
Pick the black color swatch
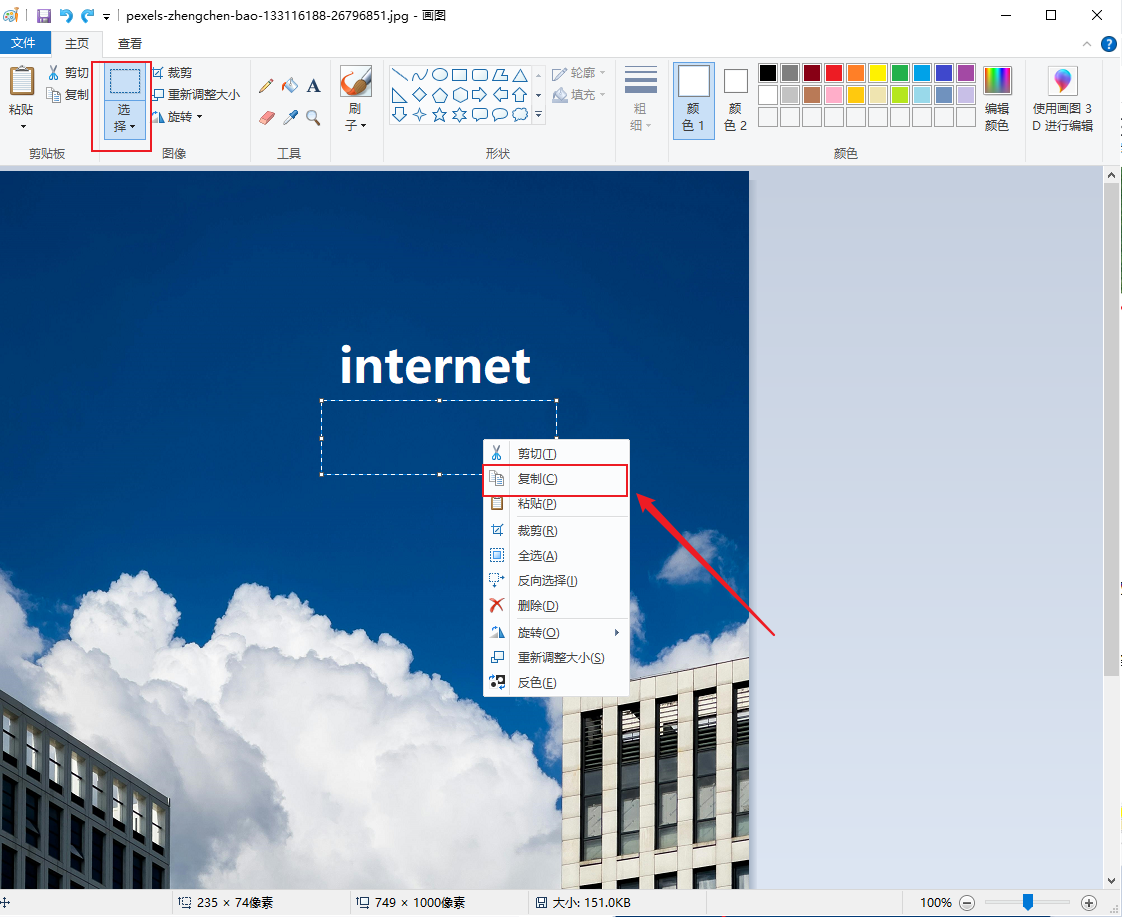pyautogui.click(x=768, y=73)
